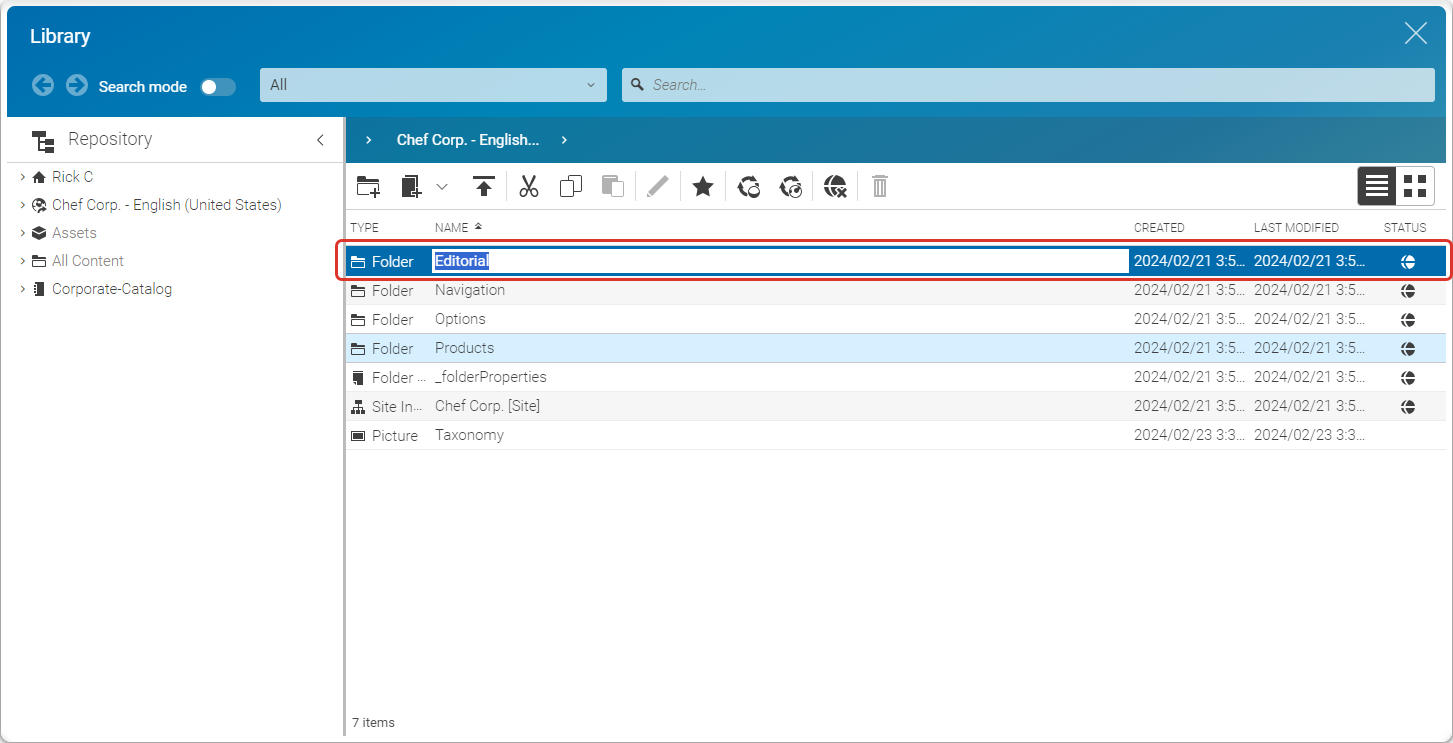Click the Chef Corp. - English breadcrumb
1453x743 pixels.
coord(467,140)
